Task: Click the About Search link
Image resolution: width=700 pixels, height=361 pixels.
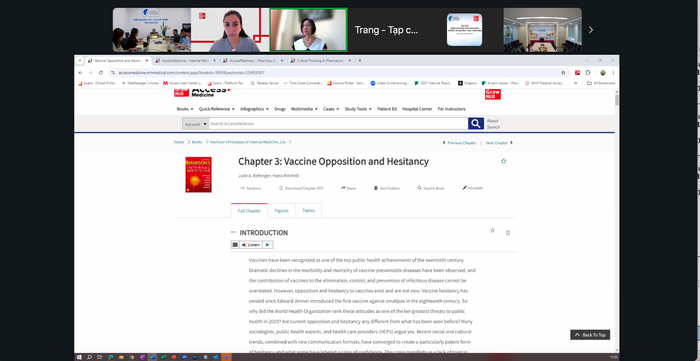Action: (x=493, y=124)
